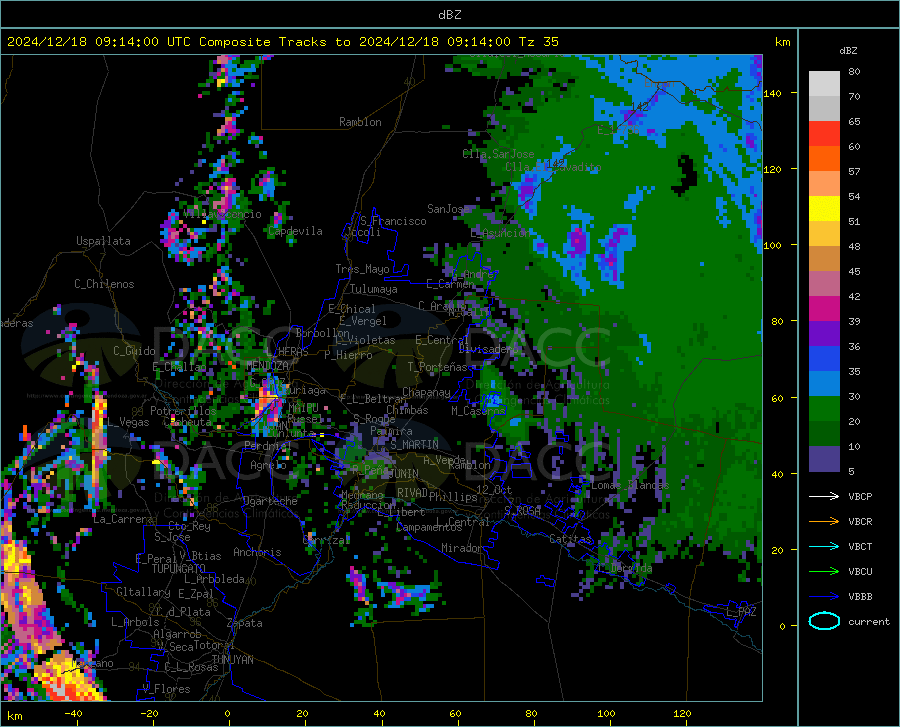Select the Ugarteche place label

[x=270, y=501]
